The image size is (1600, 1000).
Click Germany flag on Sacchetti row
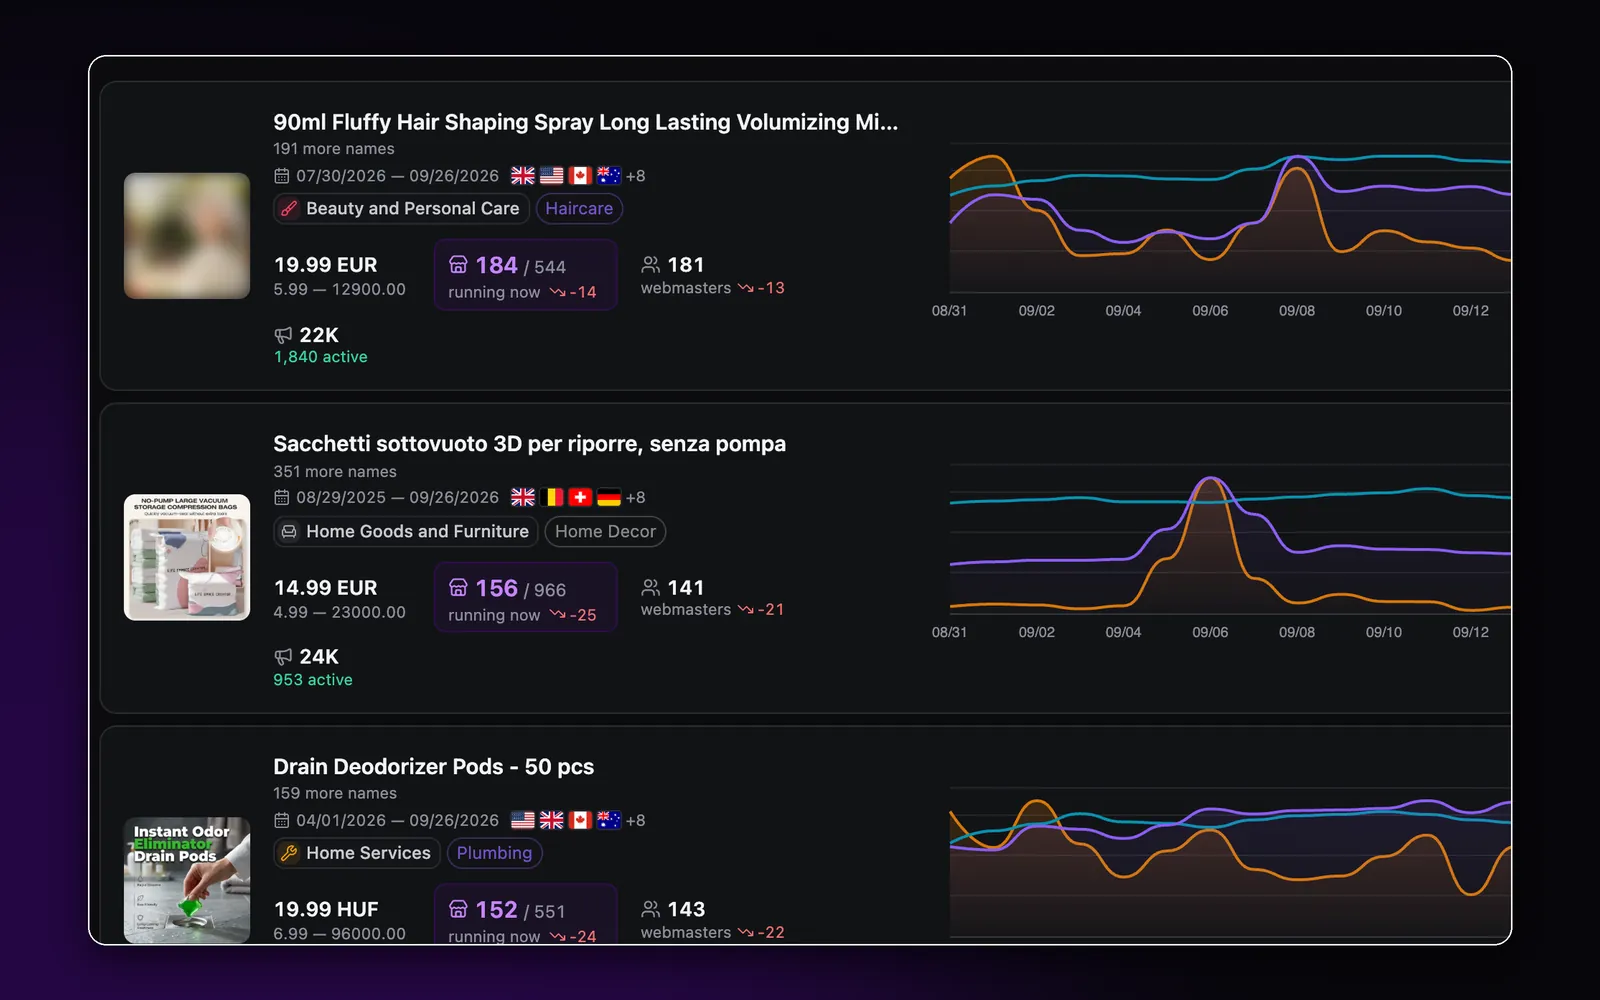coord(609,497)
